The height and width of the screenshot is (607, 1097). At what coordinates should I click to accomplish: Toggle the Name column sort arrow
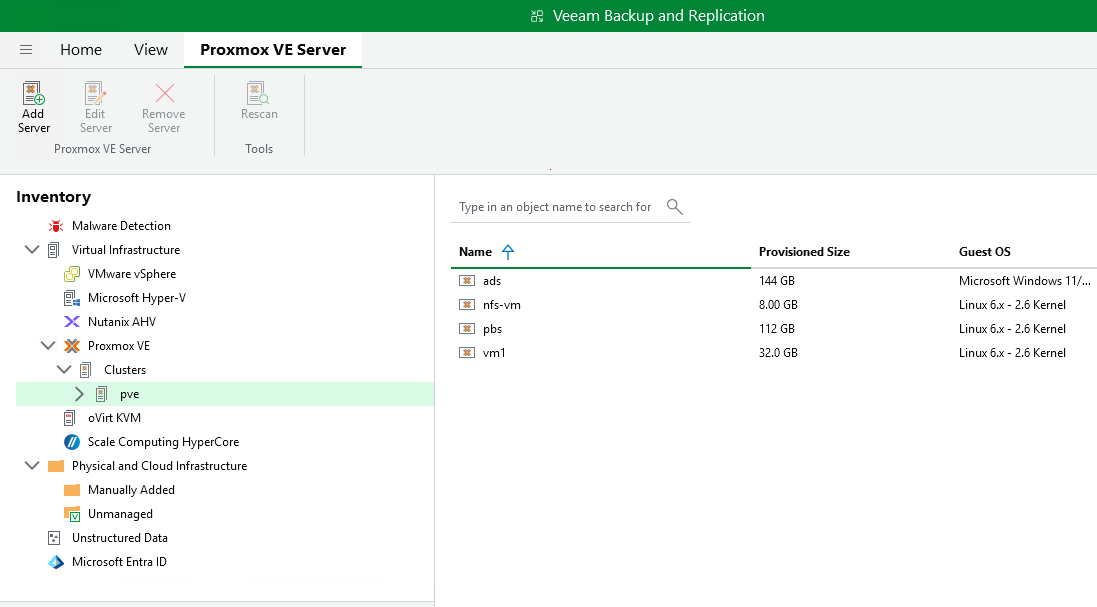[508, 252]
